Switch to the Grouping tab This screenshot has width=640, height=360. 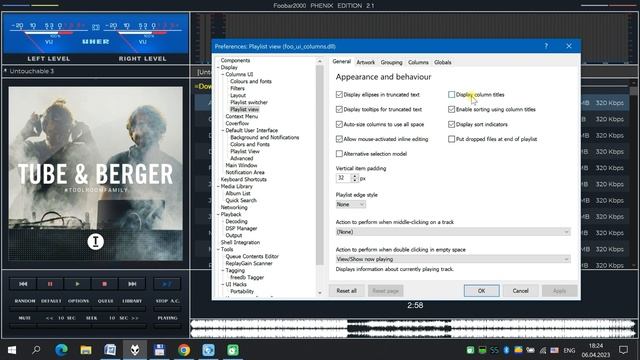(x=391, y=62)
